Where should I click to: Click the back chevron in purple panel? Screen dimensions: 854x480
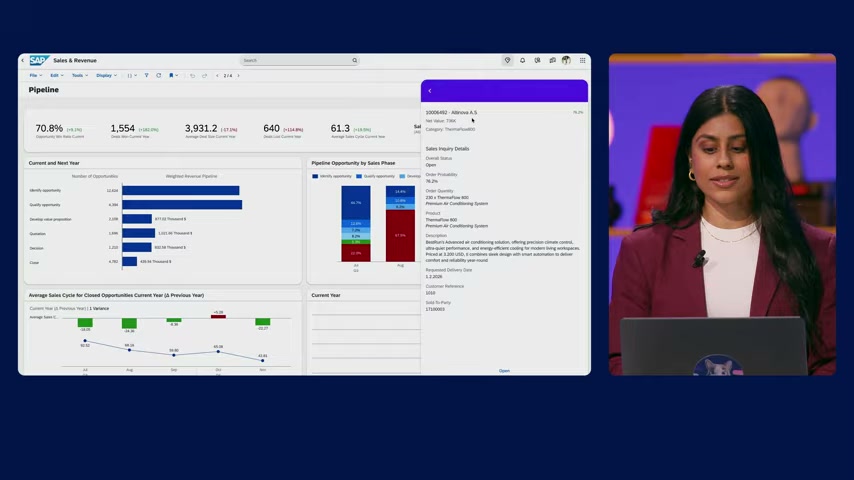430,91
